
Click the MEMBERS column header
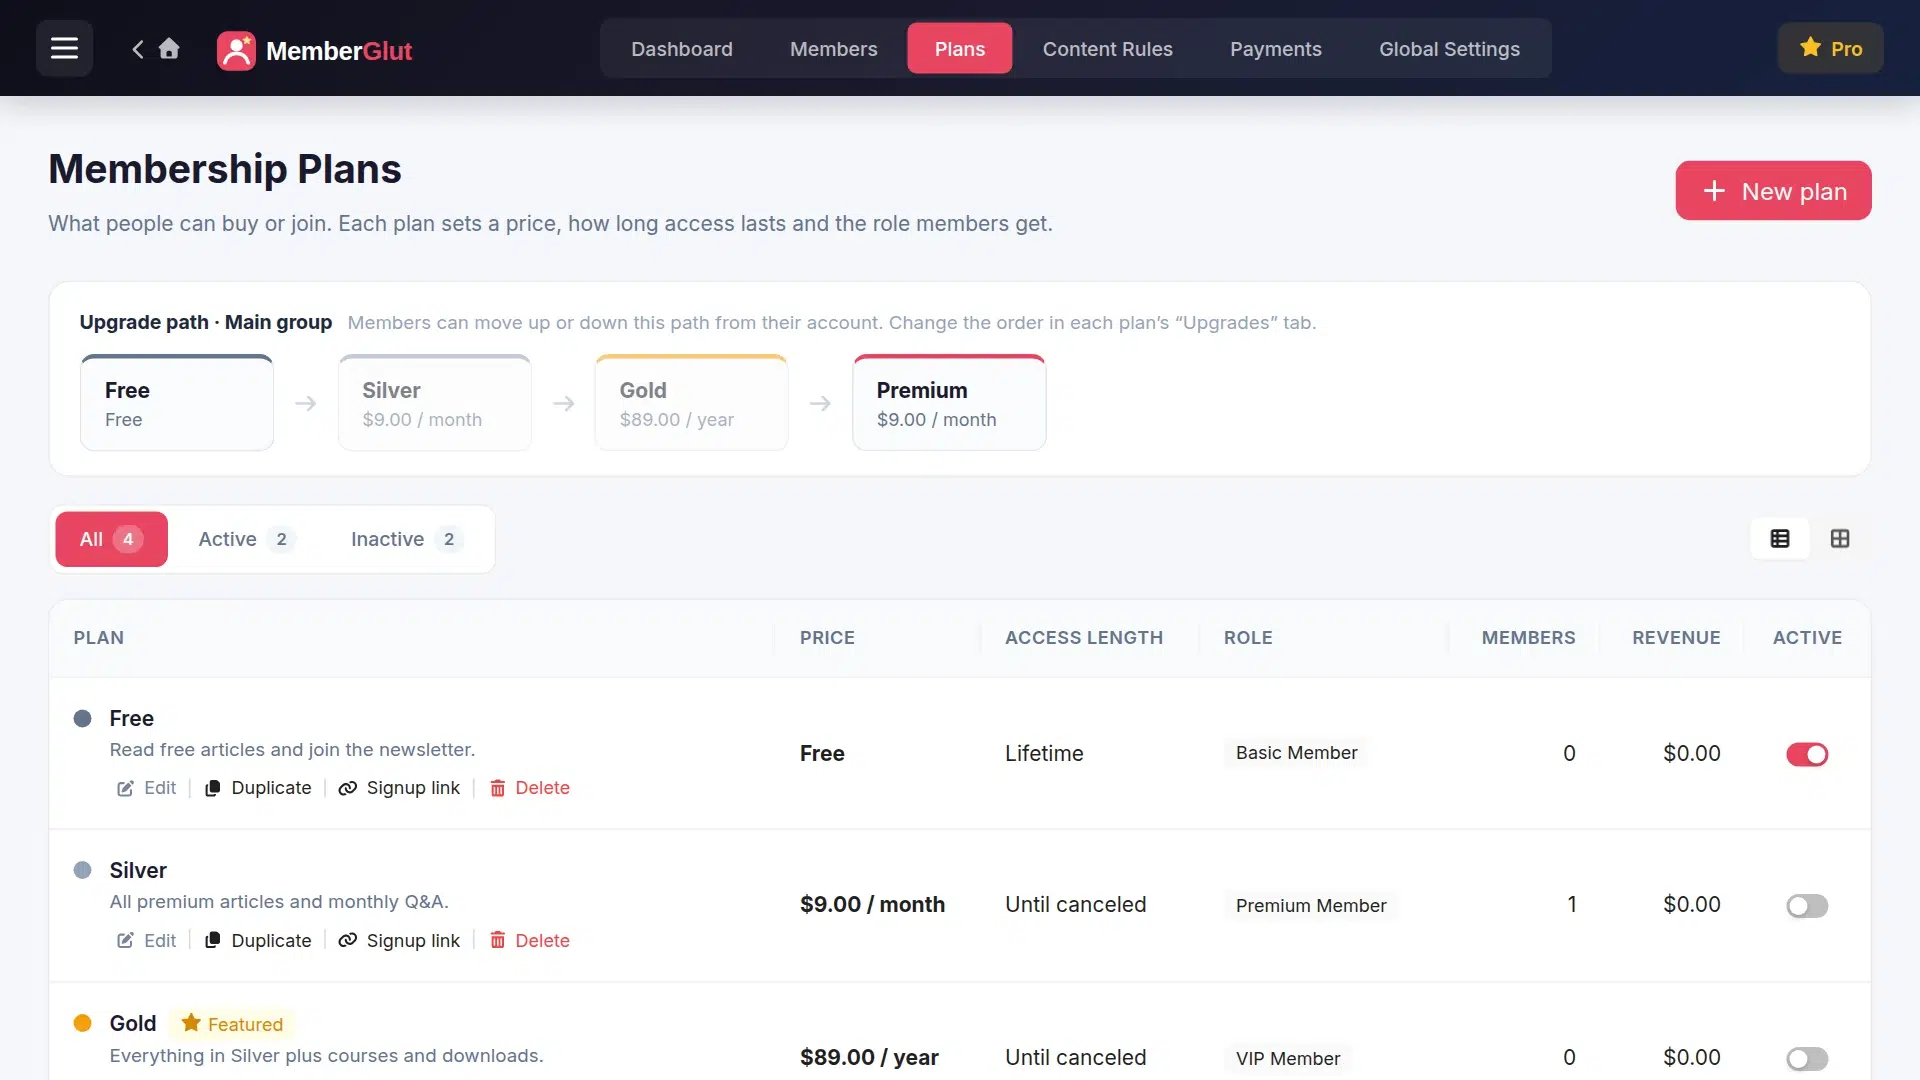pos(1528,638)
